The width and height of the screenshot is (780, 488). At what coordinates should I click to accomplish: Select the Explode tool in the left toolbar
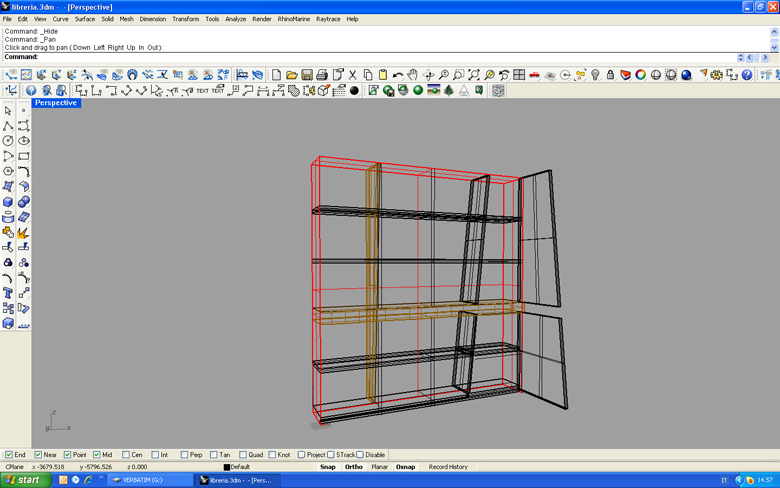[x=23, y=232]
